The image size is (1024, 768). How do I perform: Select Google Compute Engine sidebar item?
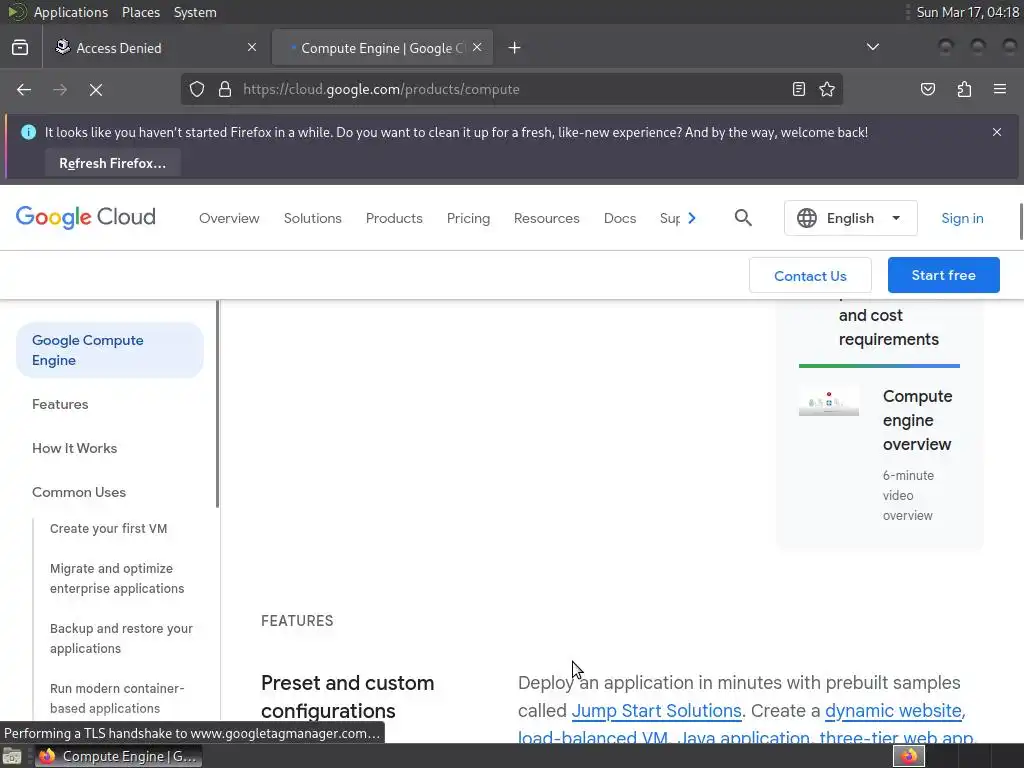tap(110, 350)
